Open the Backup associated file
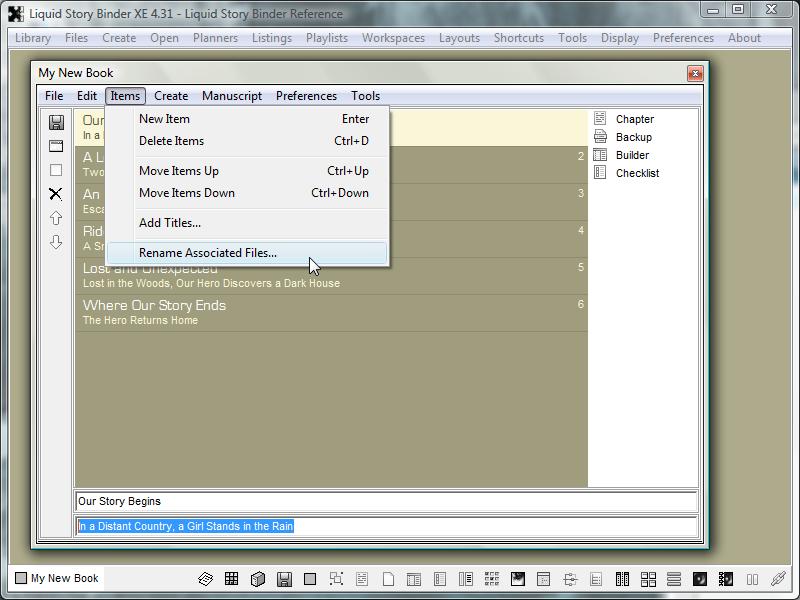800x600 pixels. [633, 137]
